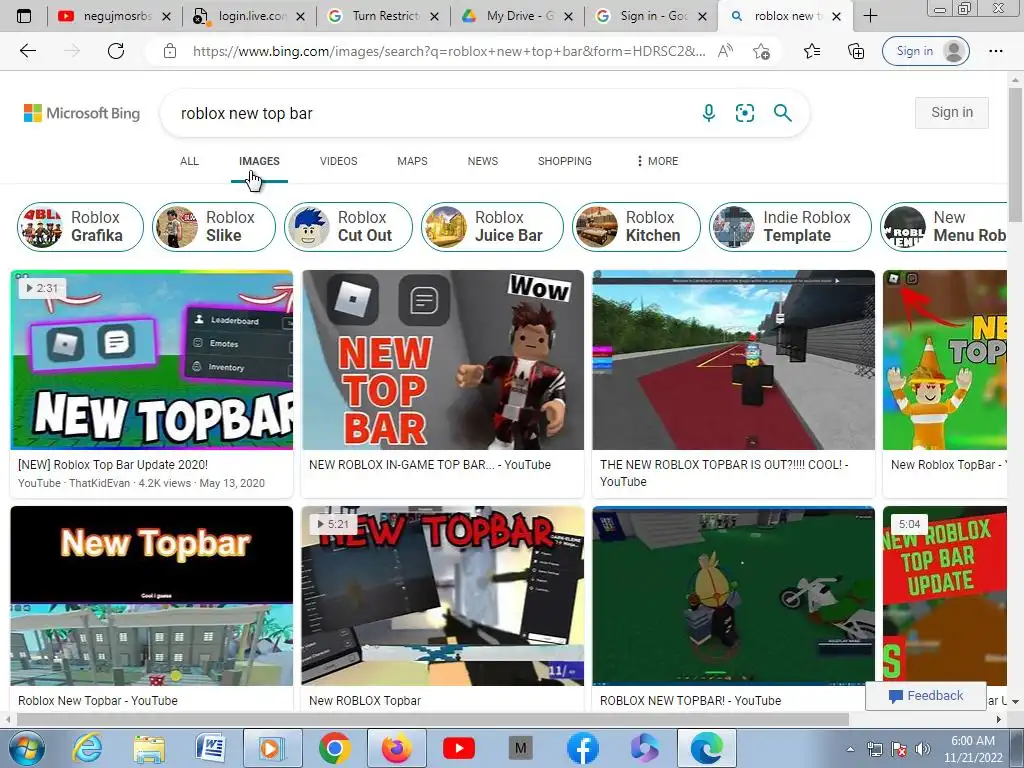Switch to the ALL results tab
Viewport: 1024px width, 768px height.
(x=189, y=161)
